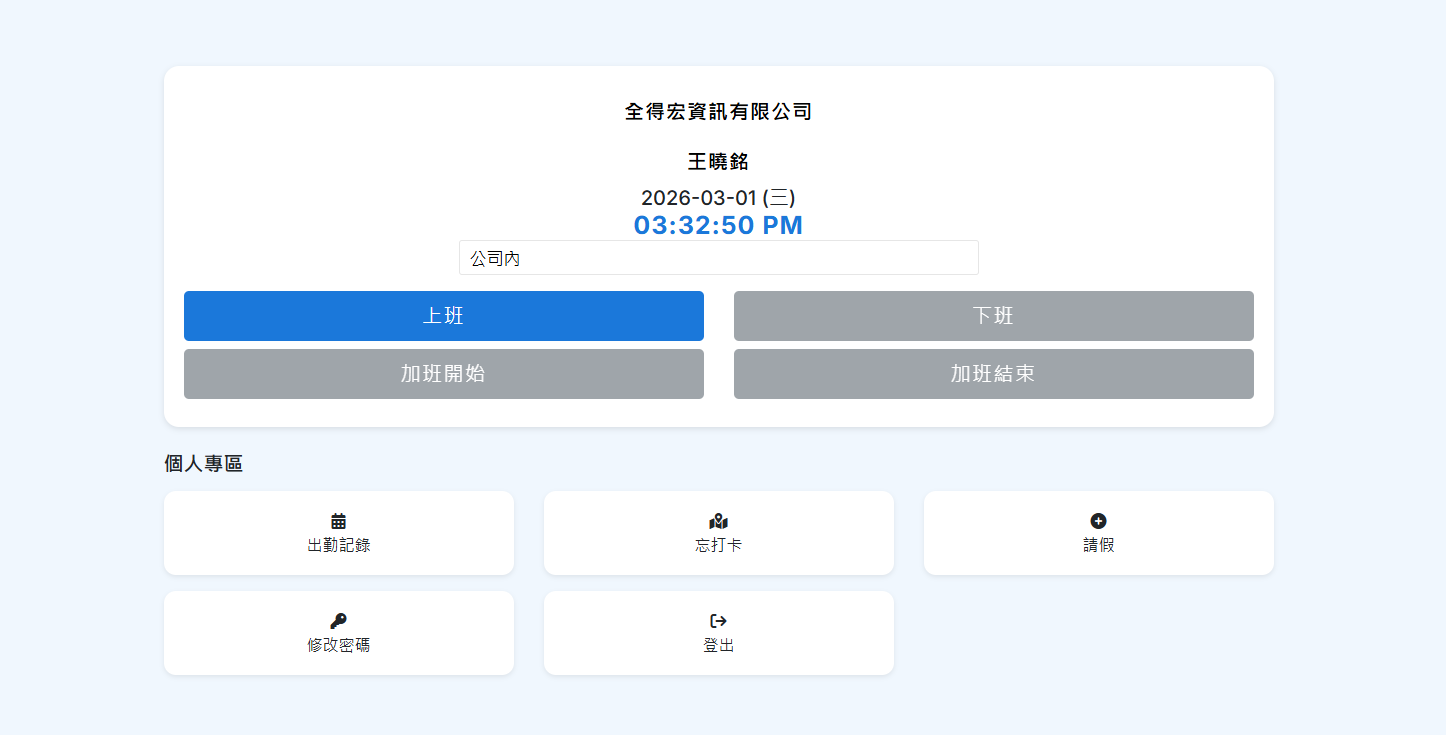This screenshot has width=1446, height=735.
Task: Open the 出勤記錄 attendance record card
Action: (x=339, y=533)
